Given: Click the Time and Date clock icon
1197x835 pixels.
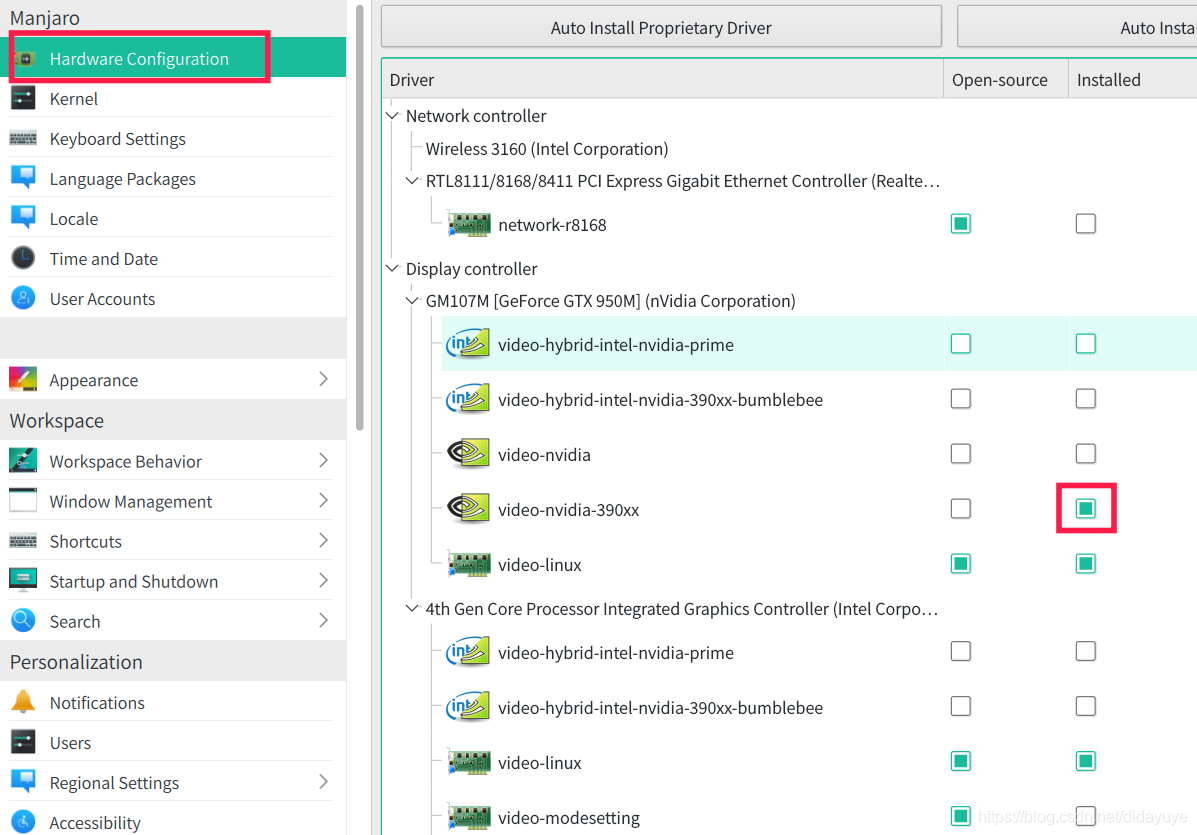Looking at the screenshot, I should pyautogui.click(x=23, y=258).
